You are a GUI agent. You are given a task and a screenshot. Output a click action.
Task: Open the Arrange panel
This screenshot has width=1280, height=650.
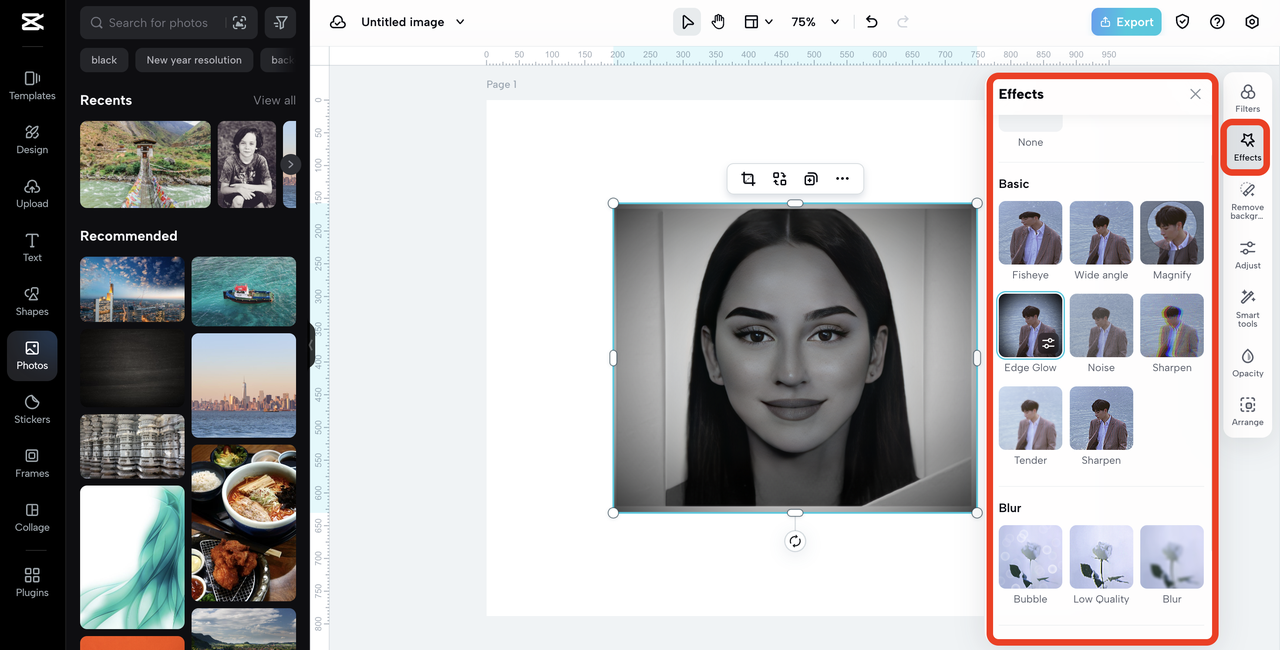pos(1247,411)
